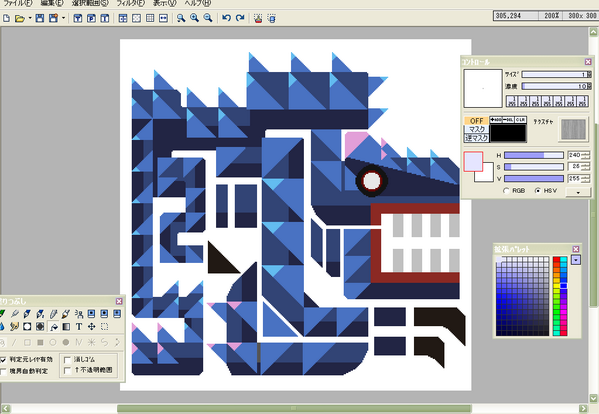This screenshot has width=599, height=414.
Task: Switch mask mode to OFF
Action: (x=476, y=121)
